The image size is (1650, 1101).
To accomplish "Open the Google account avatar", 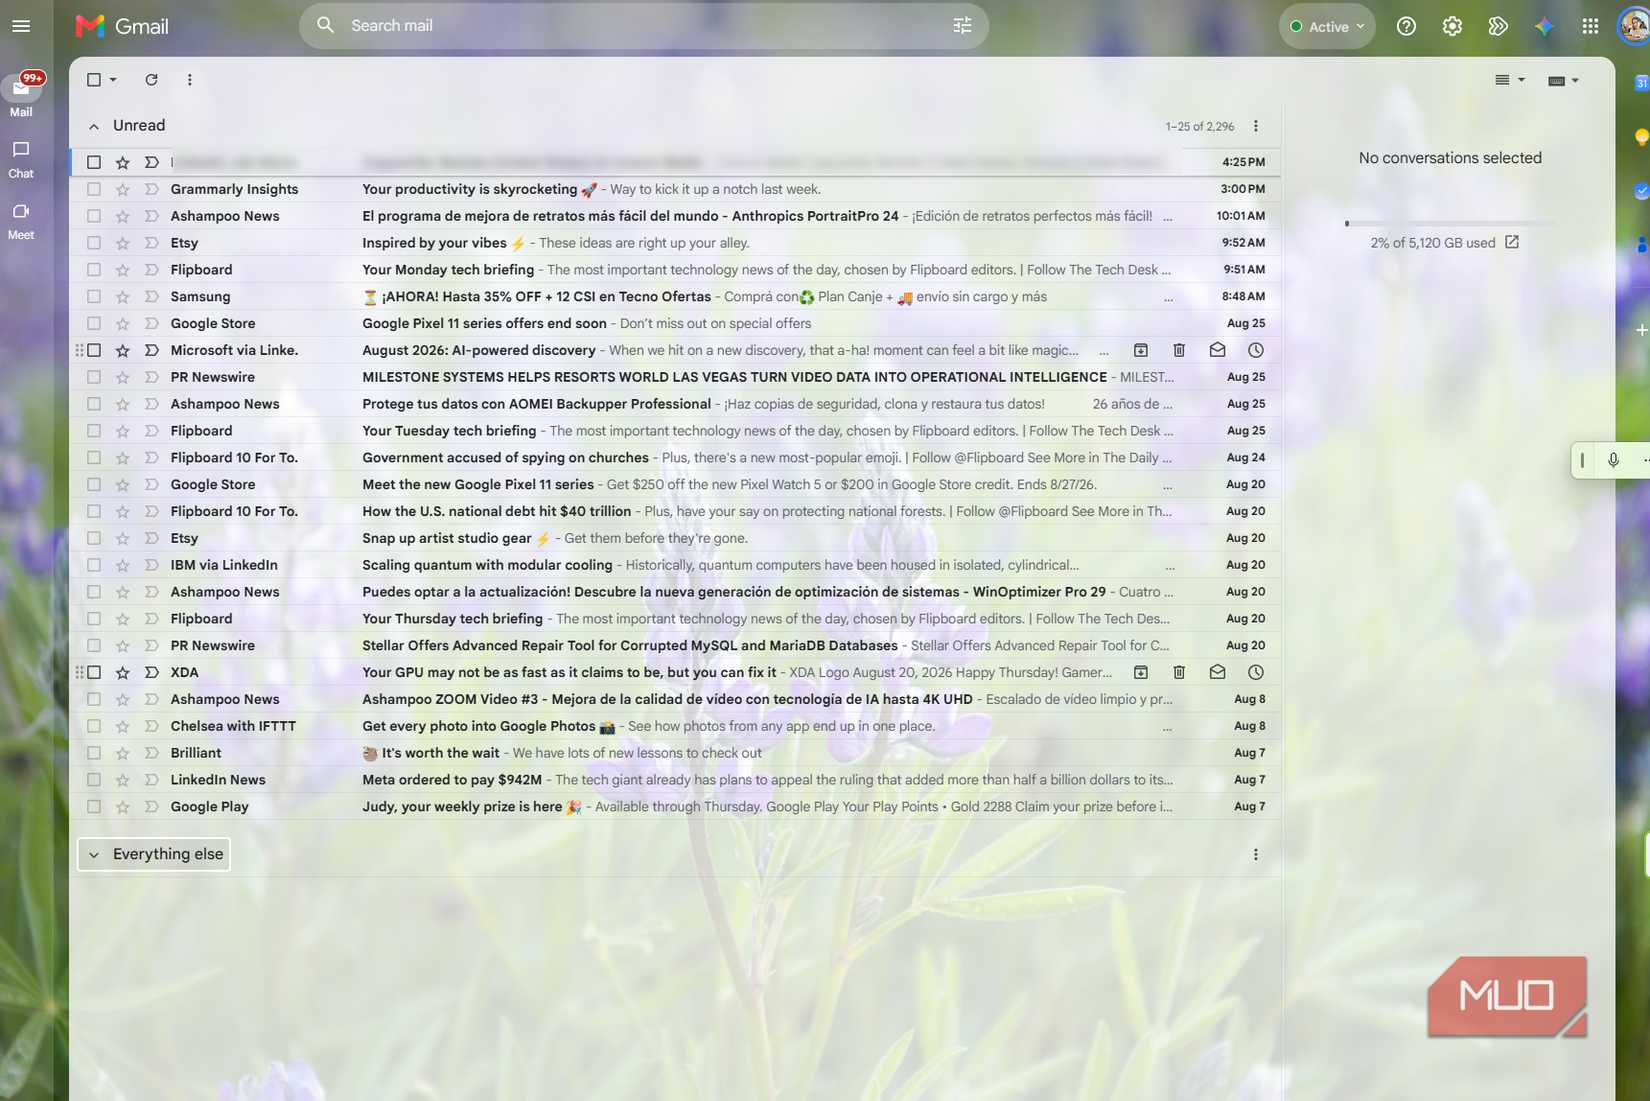I will [x=1634, y=27].
